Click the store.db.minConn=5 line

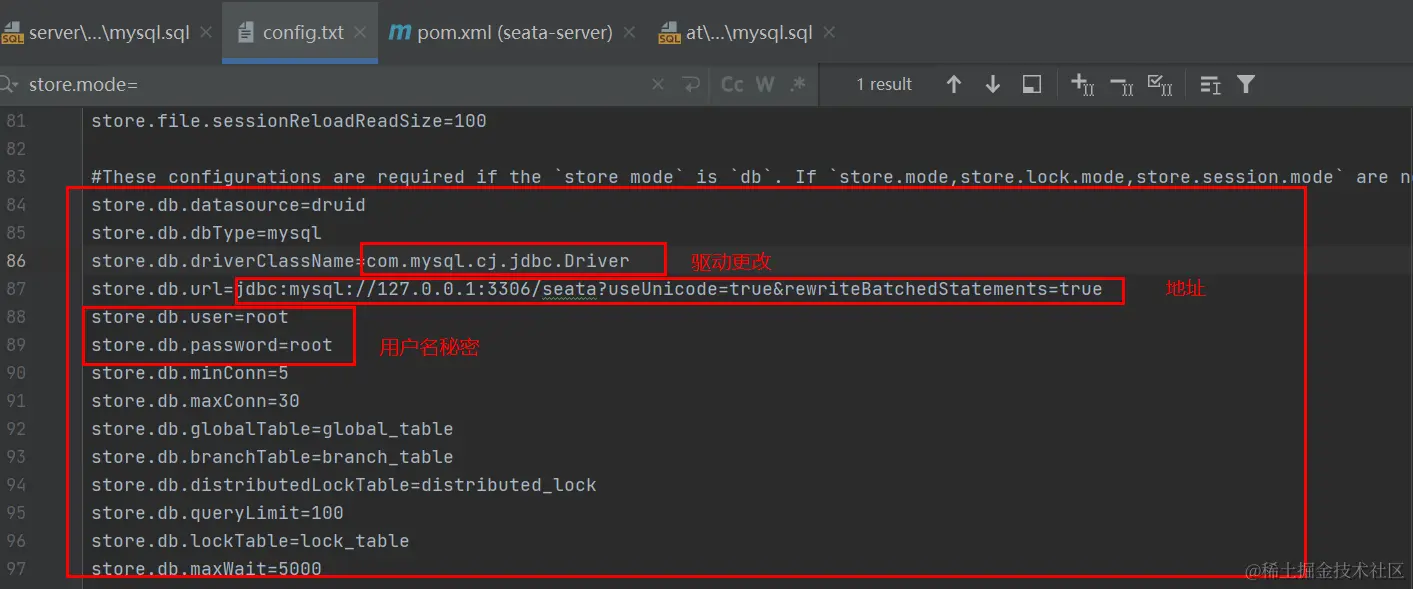(190, 373)
